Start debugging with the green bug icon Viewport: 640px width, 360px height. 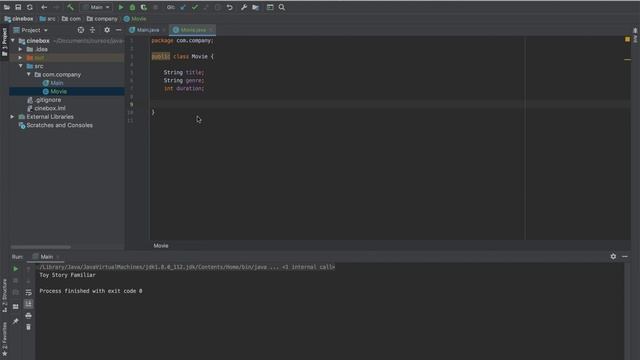point(132,7)
